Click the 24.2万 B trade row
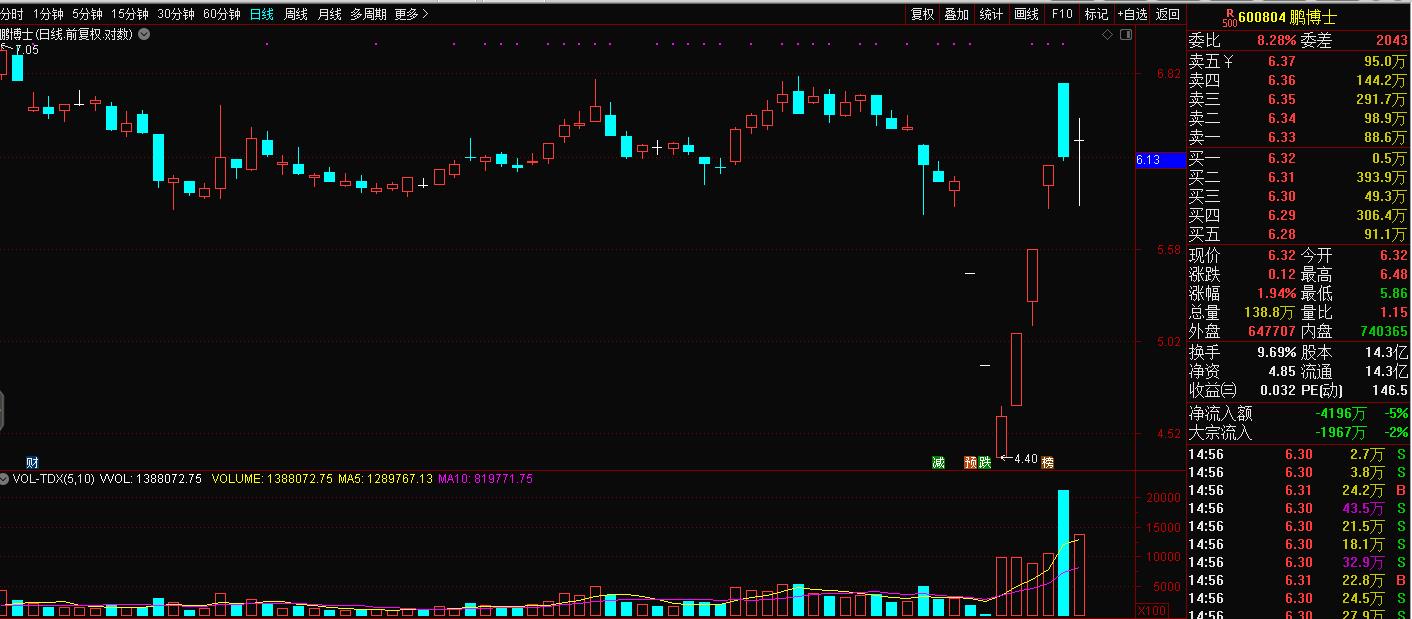1412x619 pixels. coord(1299,491)
